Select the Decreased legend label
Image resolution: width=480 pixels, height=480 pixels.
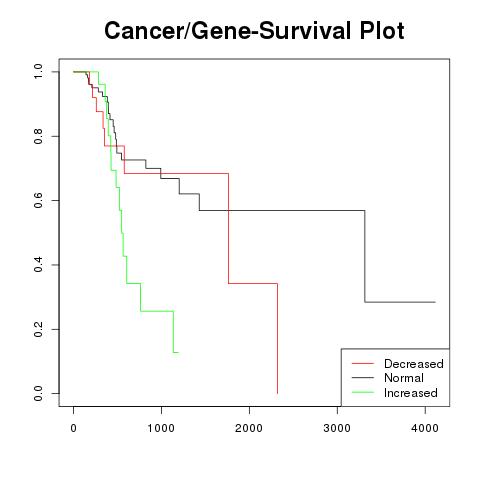pyautogui.click(x=414, y=364)
